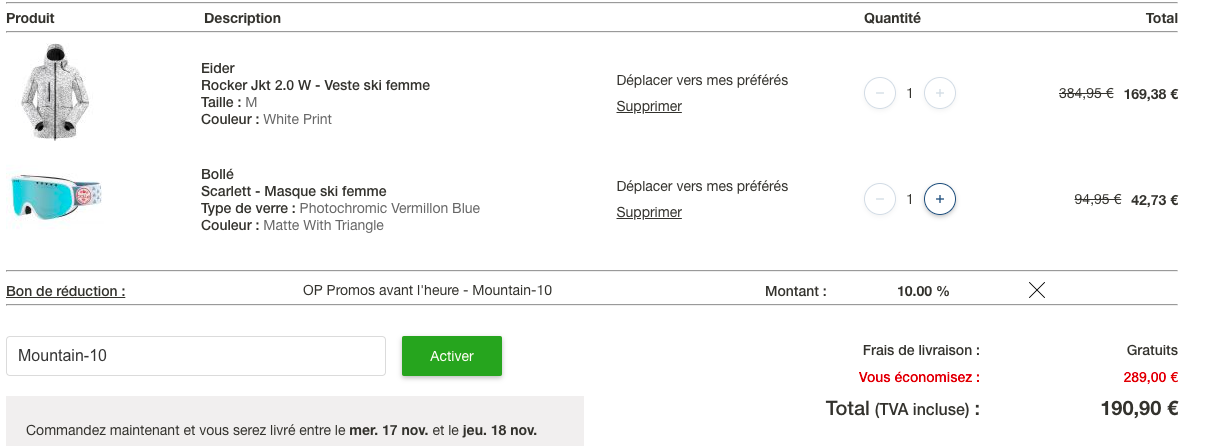Click the Quantité column header
1217x446 pixels.
point(892,18)
